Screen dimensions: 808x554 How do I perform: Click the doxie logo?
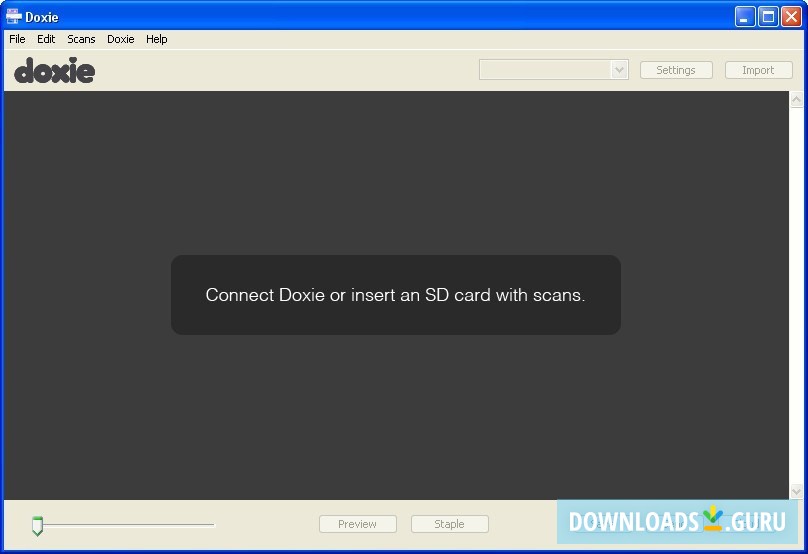(55, 70)
